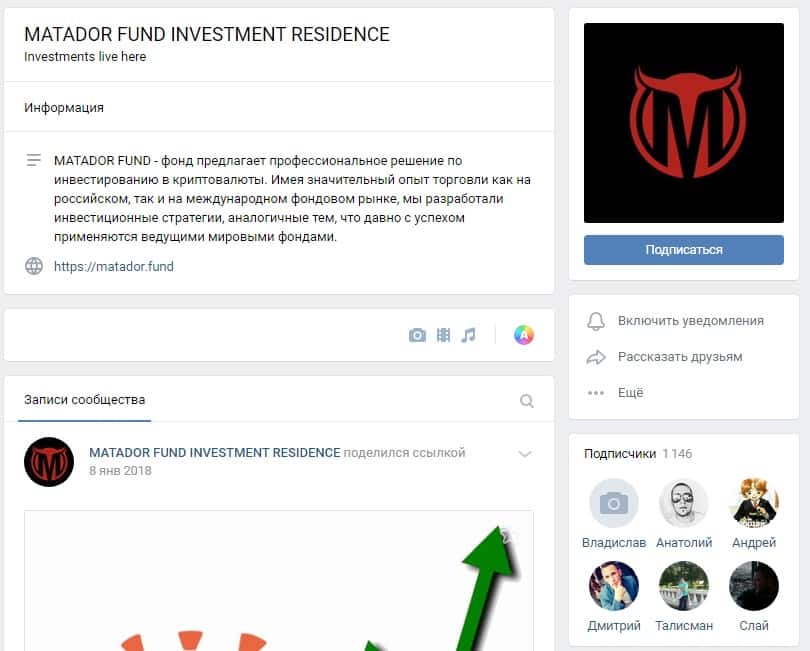Open the Matador red bull logo image
The image size is (810, 651).
683,123
